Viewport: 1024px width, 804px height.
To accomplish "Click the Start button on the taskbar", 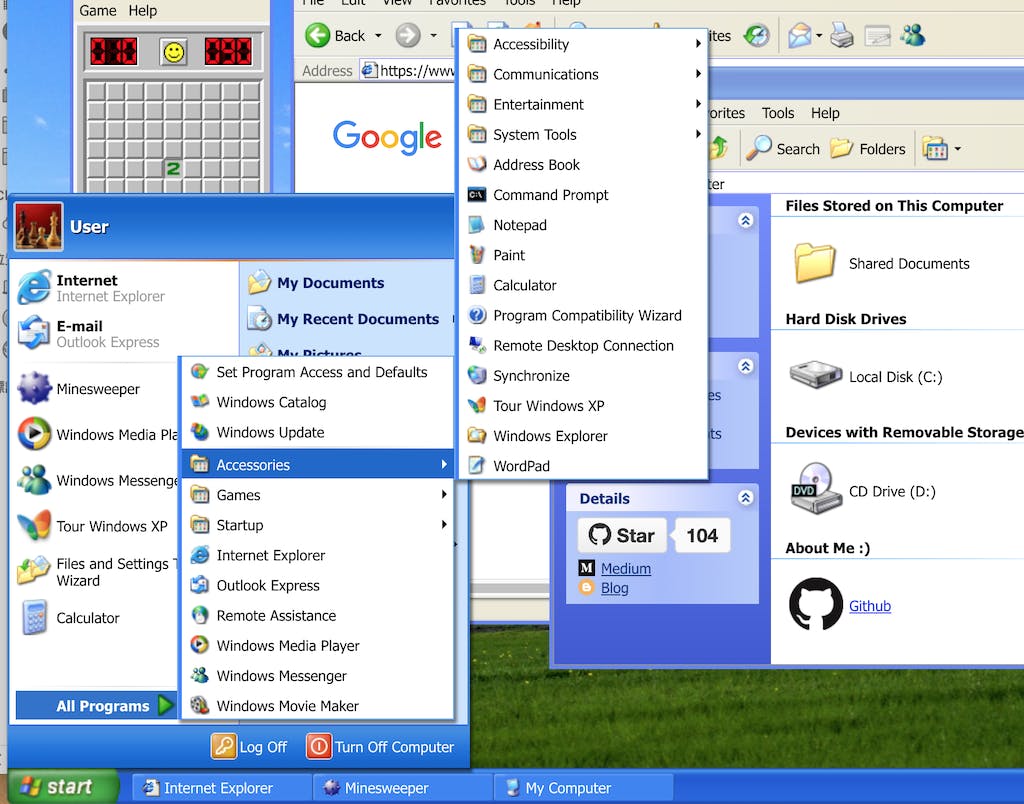I will pos(59,787).
